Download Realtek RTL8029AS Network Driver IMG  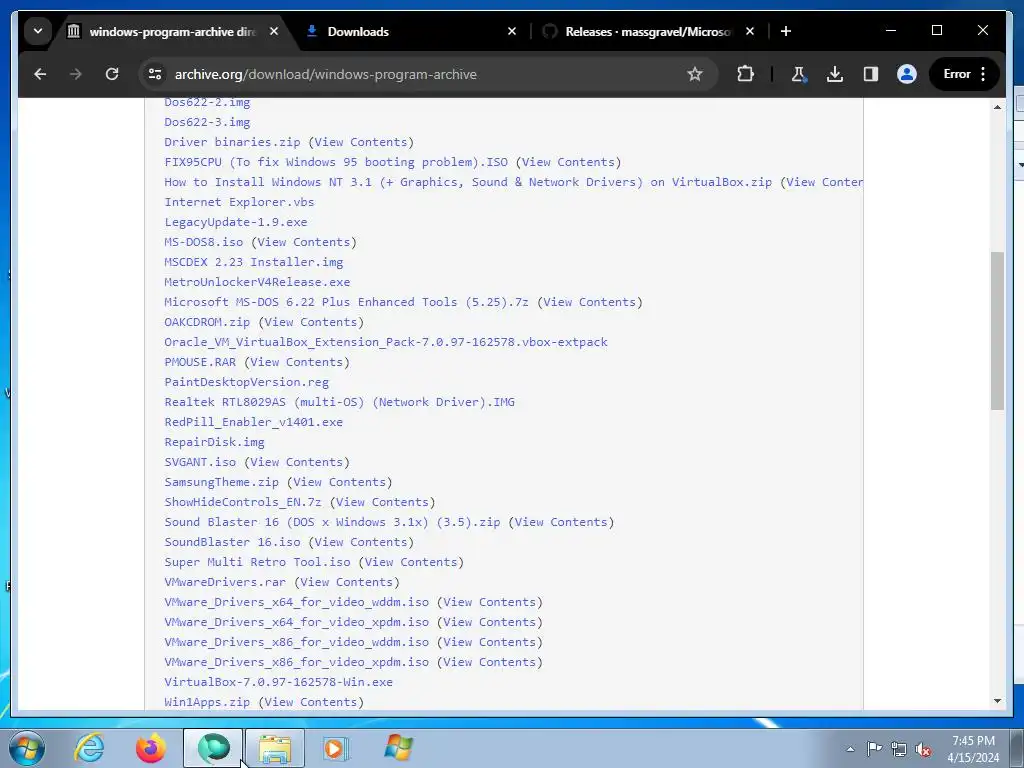click(x=340, y=402)
